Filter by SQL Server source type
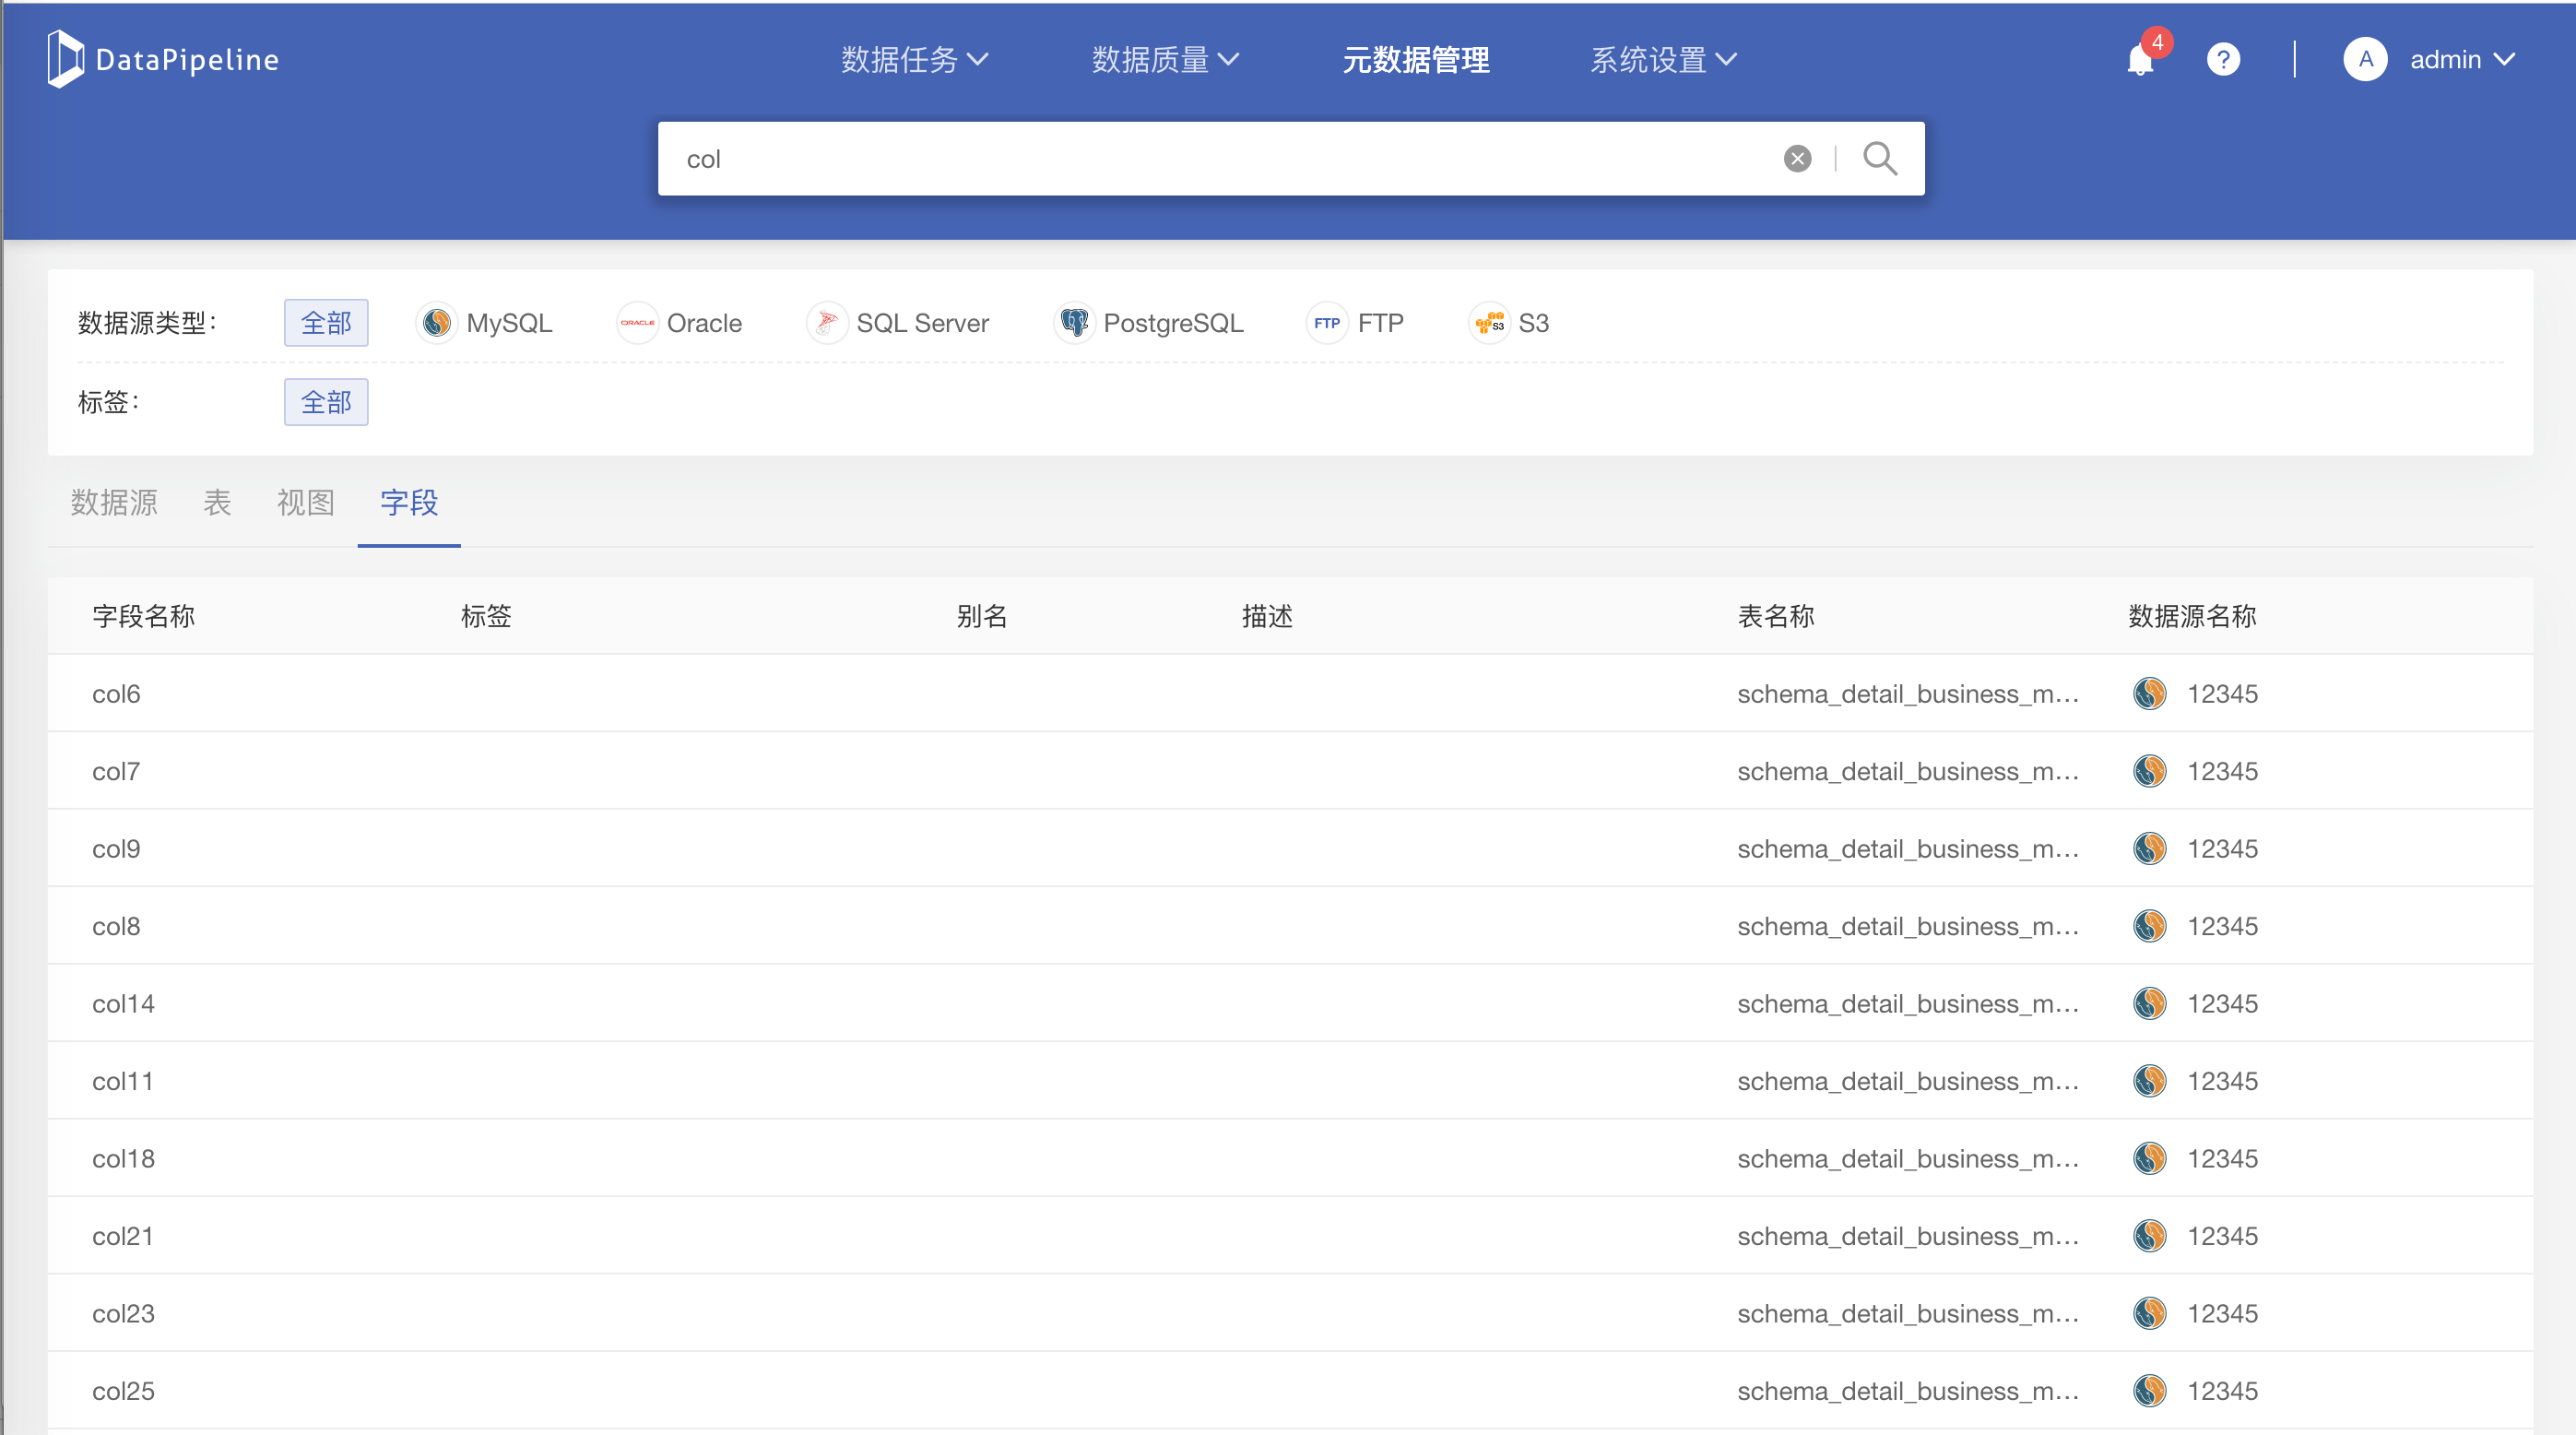 pos(898,323)
